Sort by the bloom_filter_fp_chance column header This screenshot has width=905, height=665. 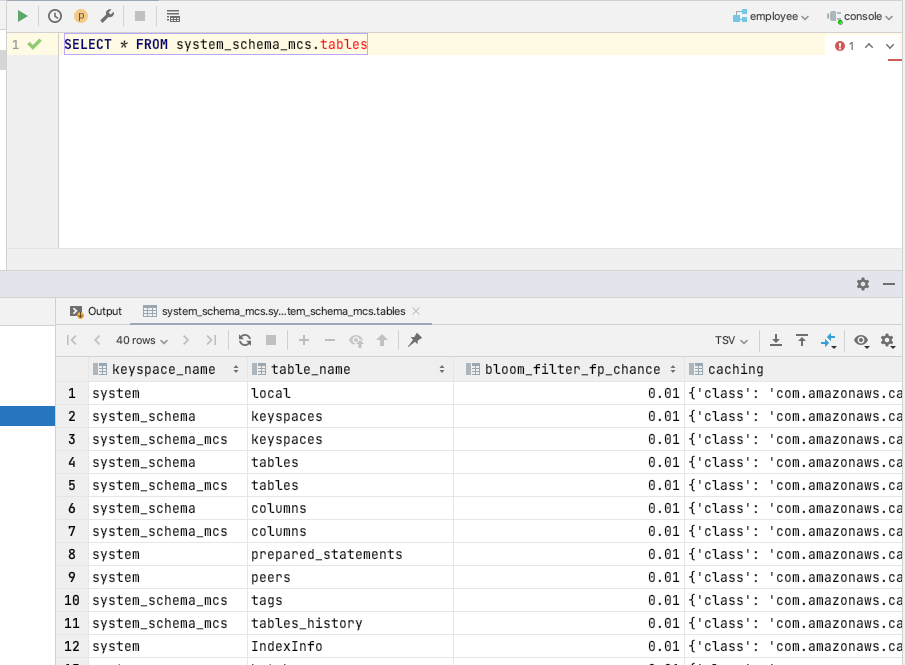pos(569,369)
